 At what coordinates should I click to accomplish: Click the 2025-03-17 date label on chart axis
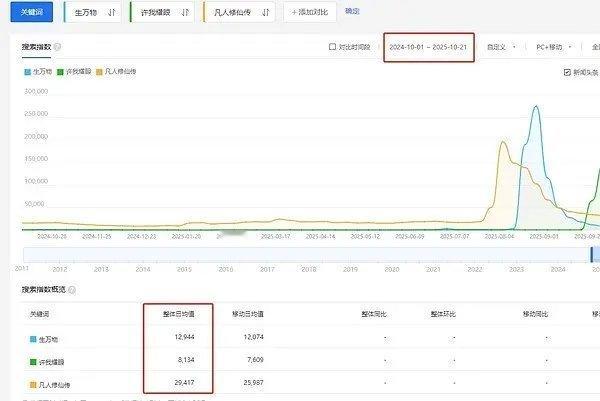coord(276,237)
